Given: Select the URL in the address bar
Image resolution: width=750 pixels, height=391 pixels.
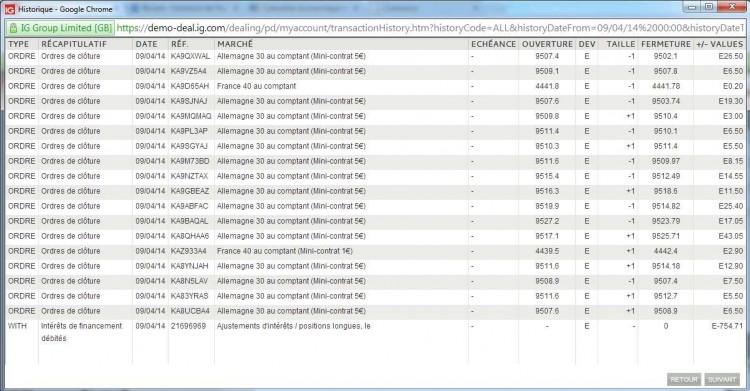Looking at the screenshot, I should 430,28.
